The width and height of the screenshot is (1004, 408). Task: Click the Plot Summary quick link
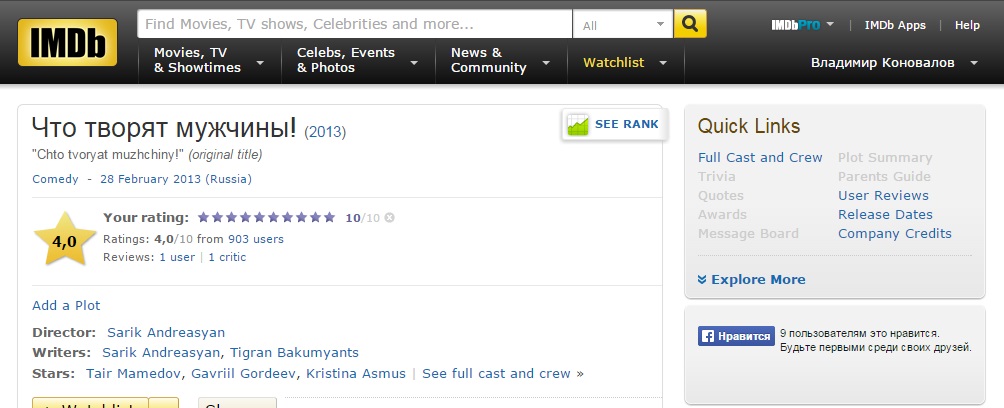885,158
